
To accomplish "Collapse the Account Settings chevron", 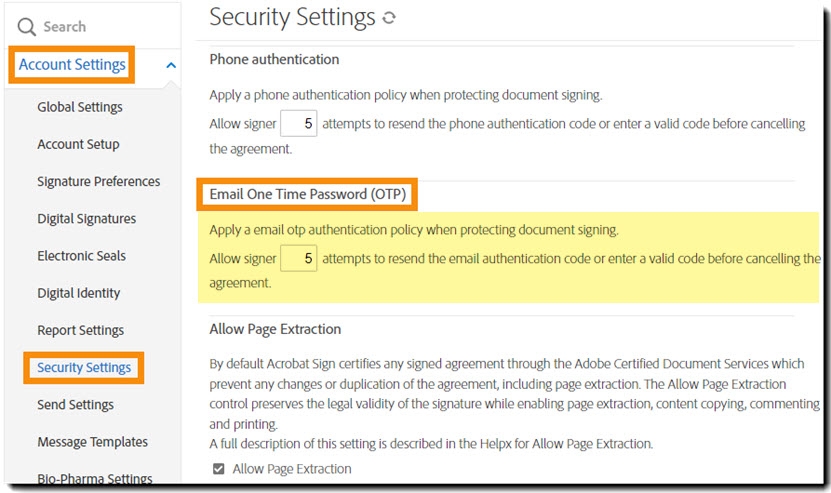I will coord(171,66).
